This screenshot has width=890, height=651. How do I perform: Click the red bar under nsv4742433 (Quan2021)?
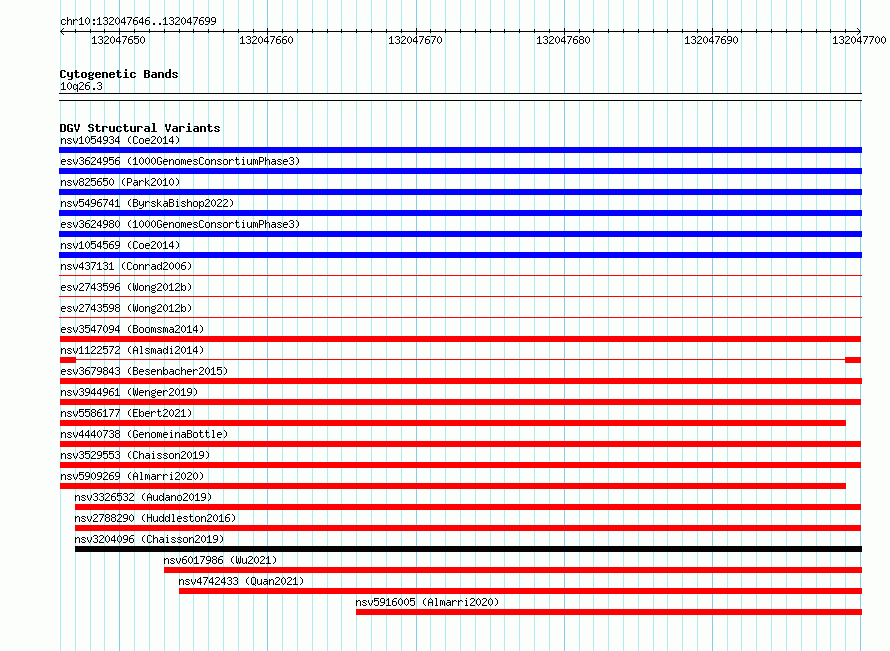pyautogui.click(x=520, y=591)
